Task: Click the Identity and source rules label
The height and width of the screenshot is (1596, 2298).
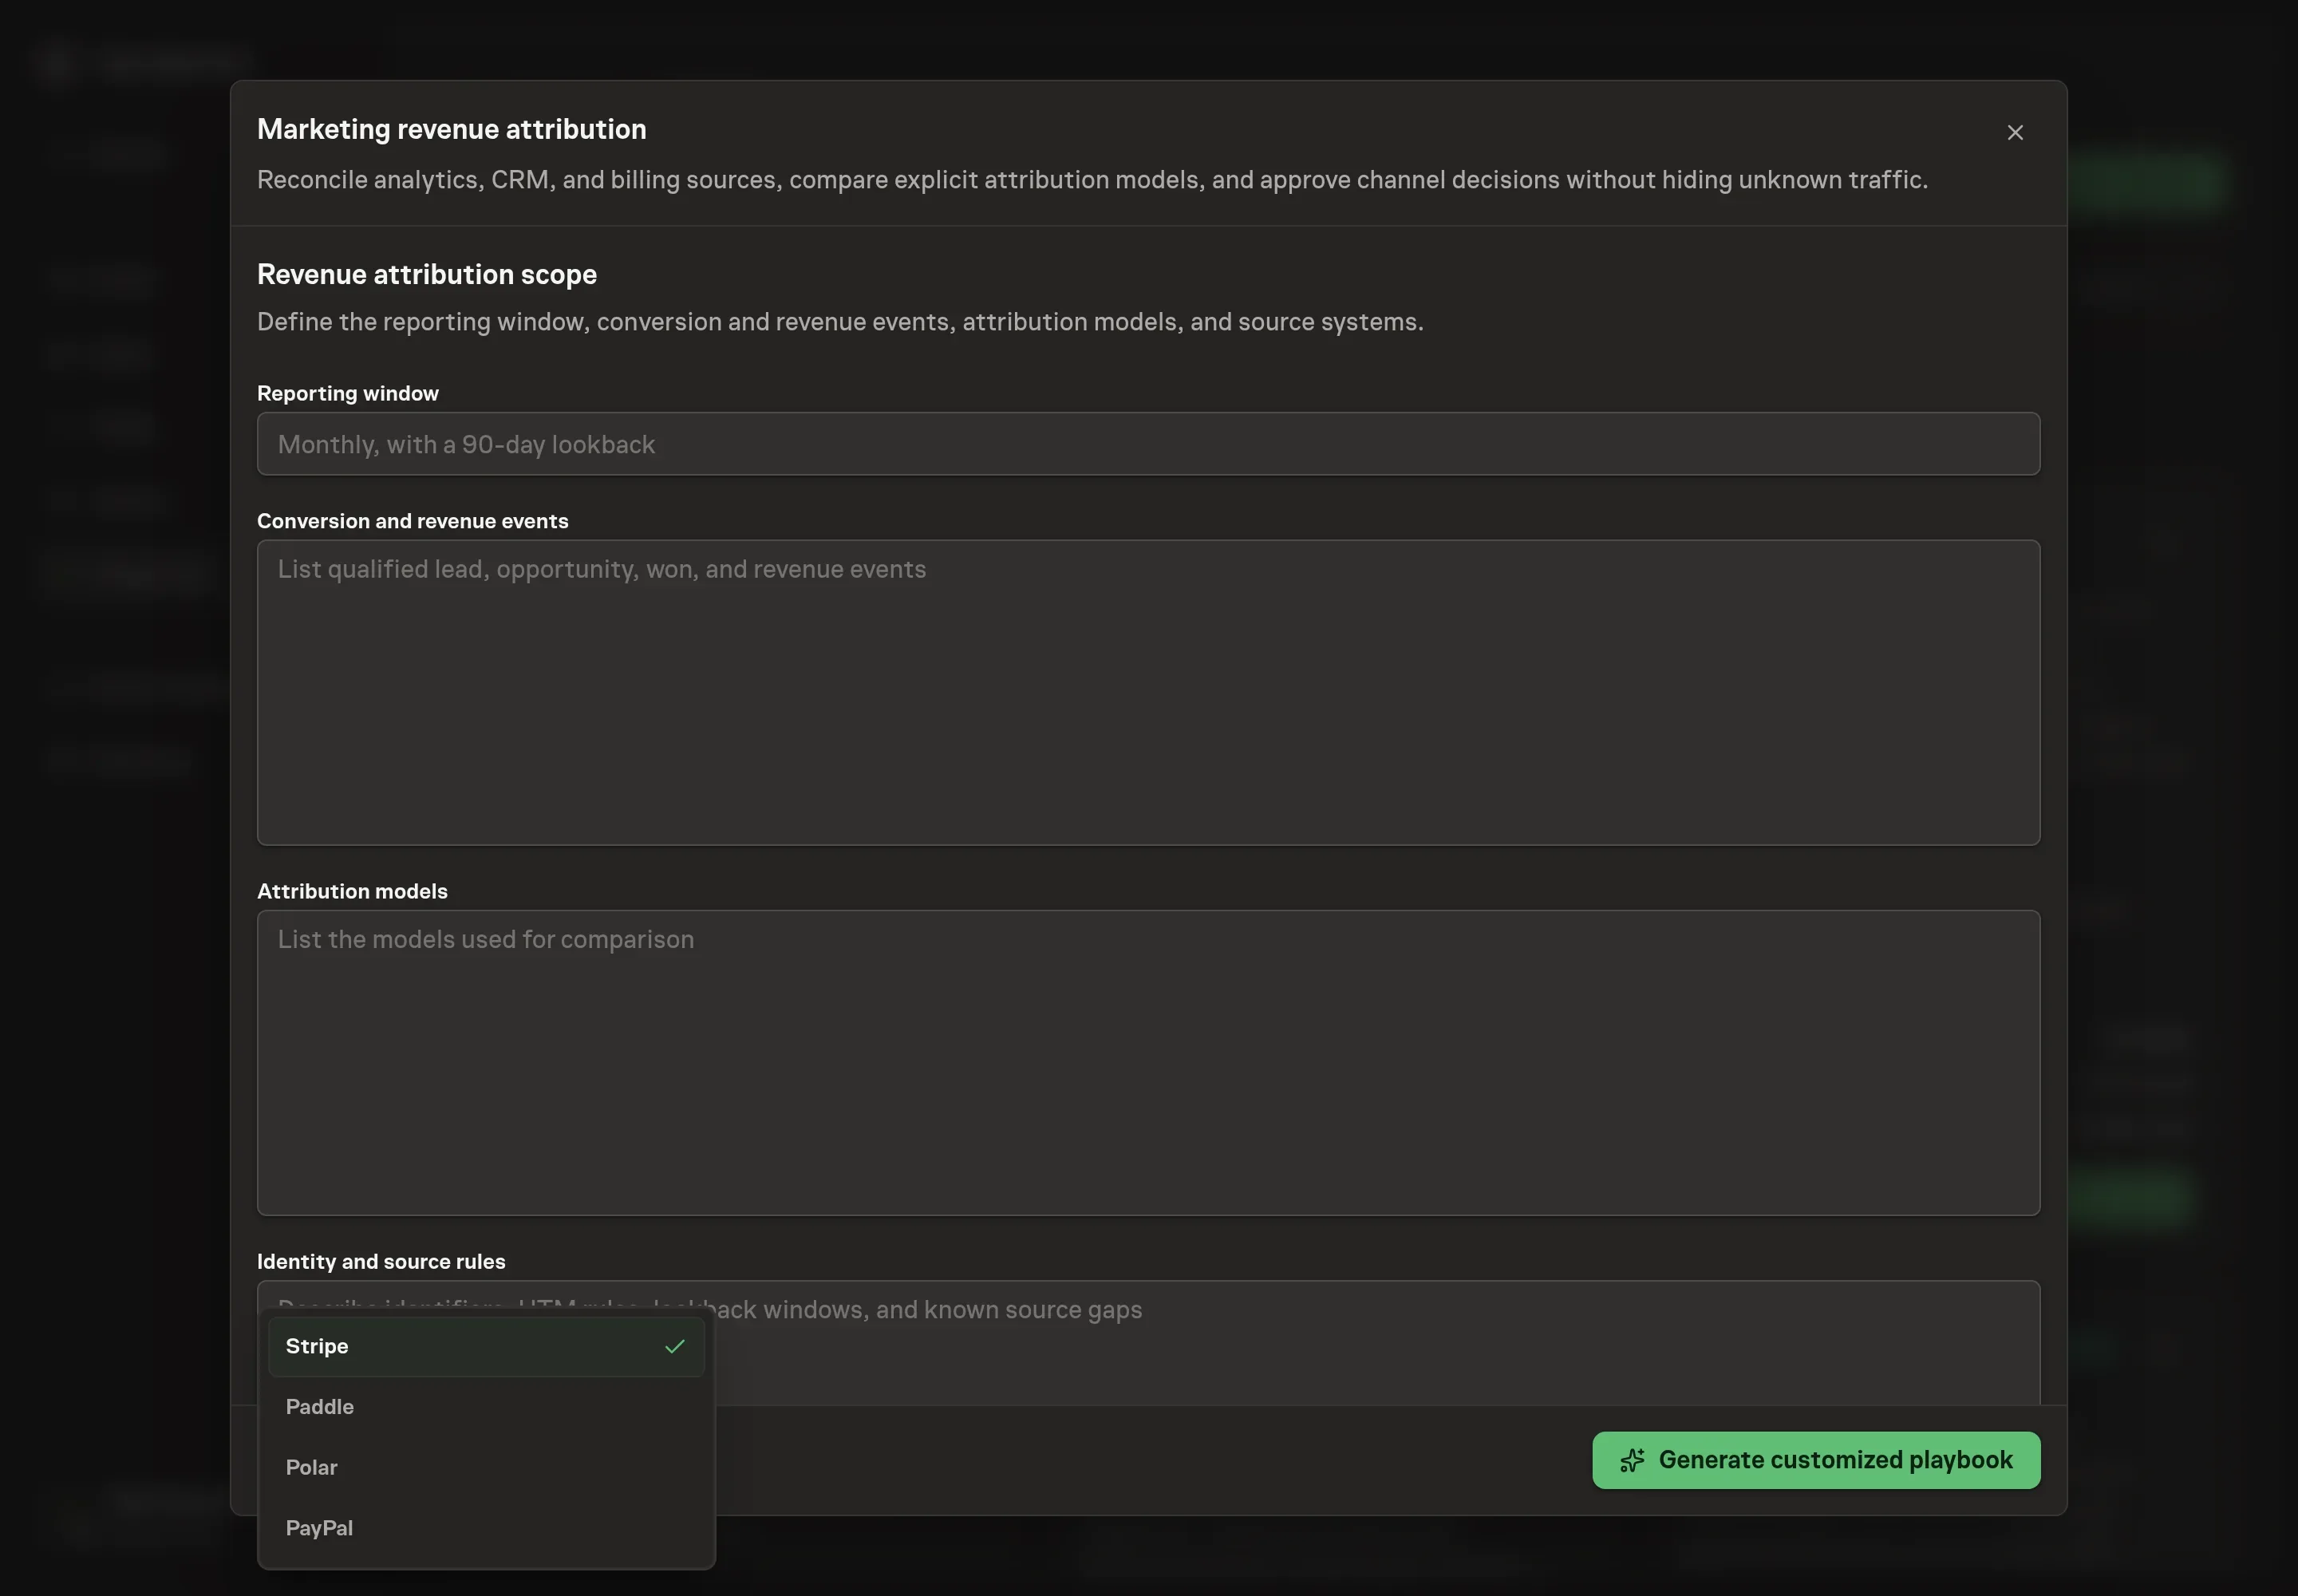Action: 381,1261
